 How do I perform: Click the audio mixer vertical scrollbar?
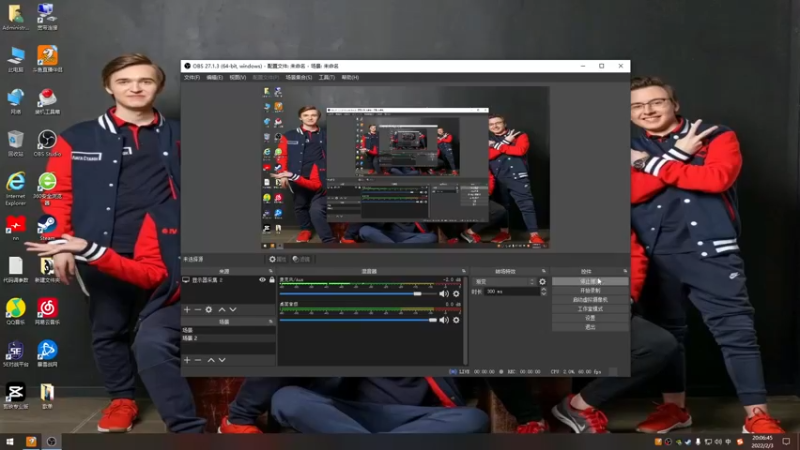[464, 320]
